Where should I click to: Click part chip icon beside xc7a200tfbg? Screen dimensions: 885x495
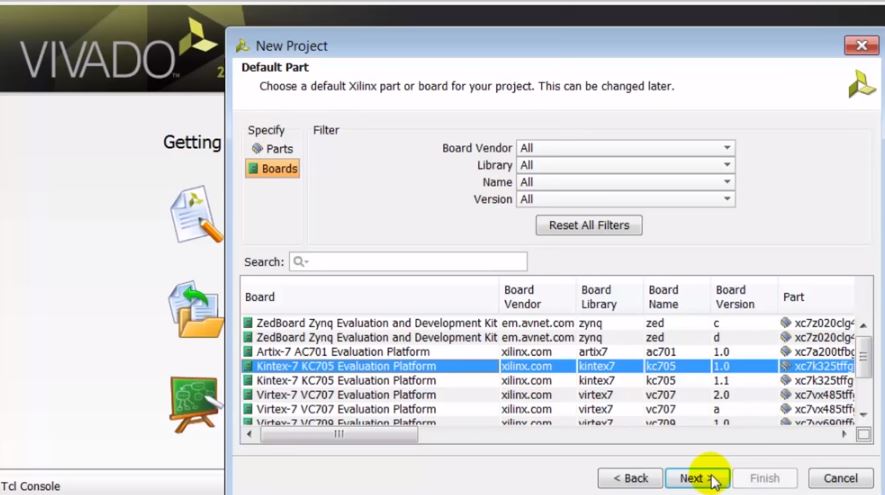(x=786, y=352)
